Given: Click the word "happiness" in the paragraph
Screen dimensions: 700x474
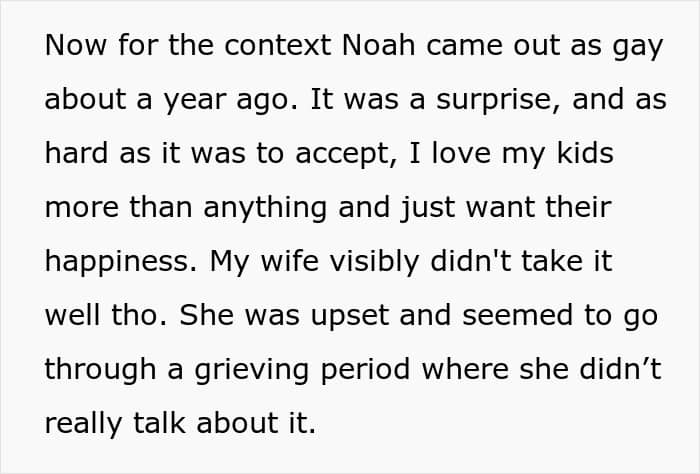Looking at the screenshot, I should [115, 262].
